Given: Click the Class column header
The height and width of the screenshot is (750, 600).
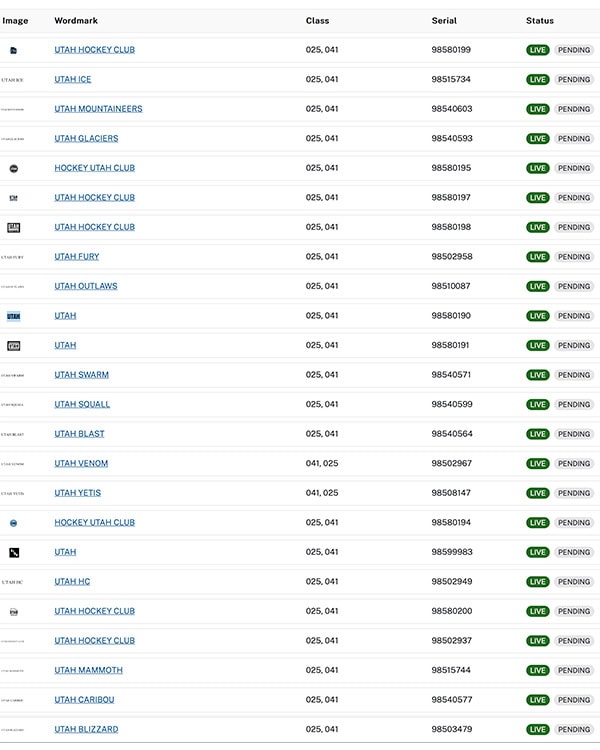Looking at the screenshot, I should 317,21.
